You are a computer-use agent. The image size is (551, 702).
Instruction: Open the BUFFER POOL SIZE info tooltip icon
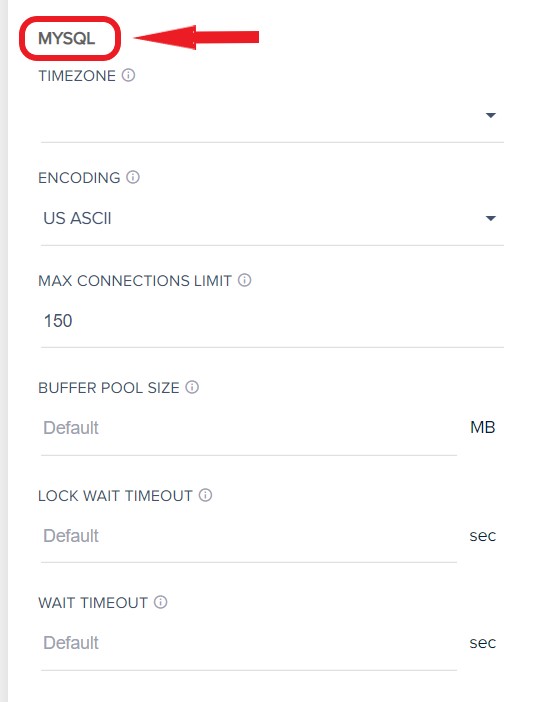click(x=192, y=387)
